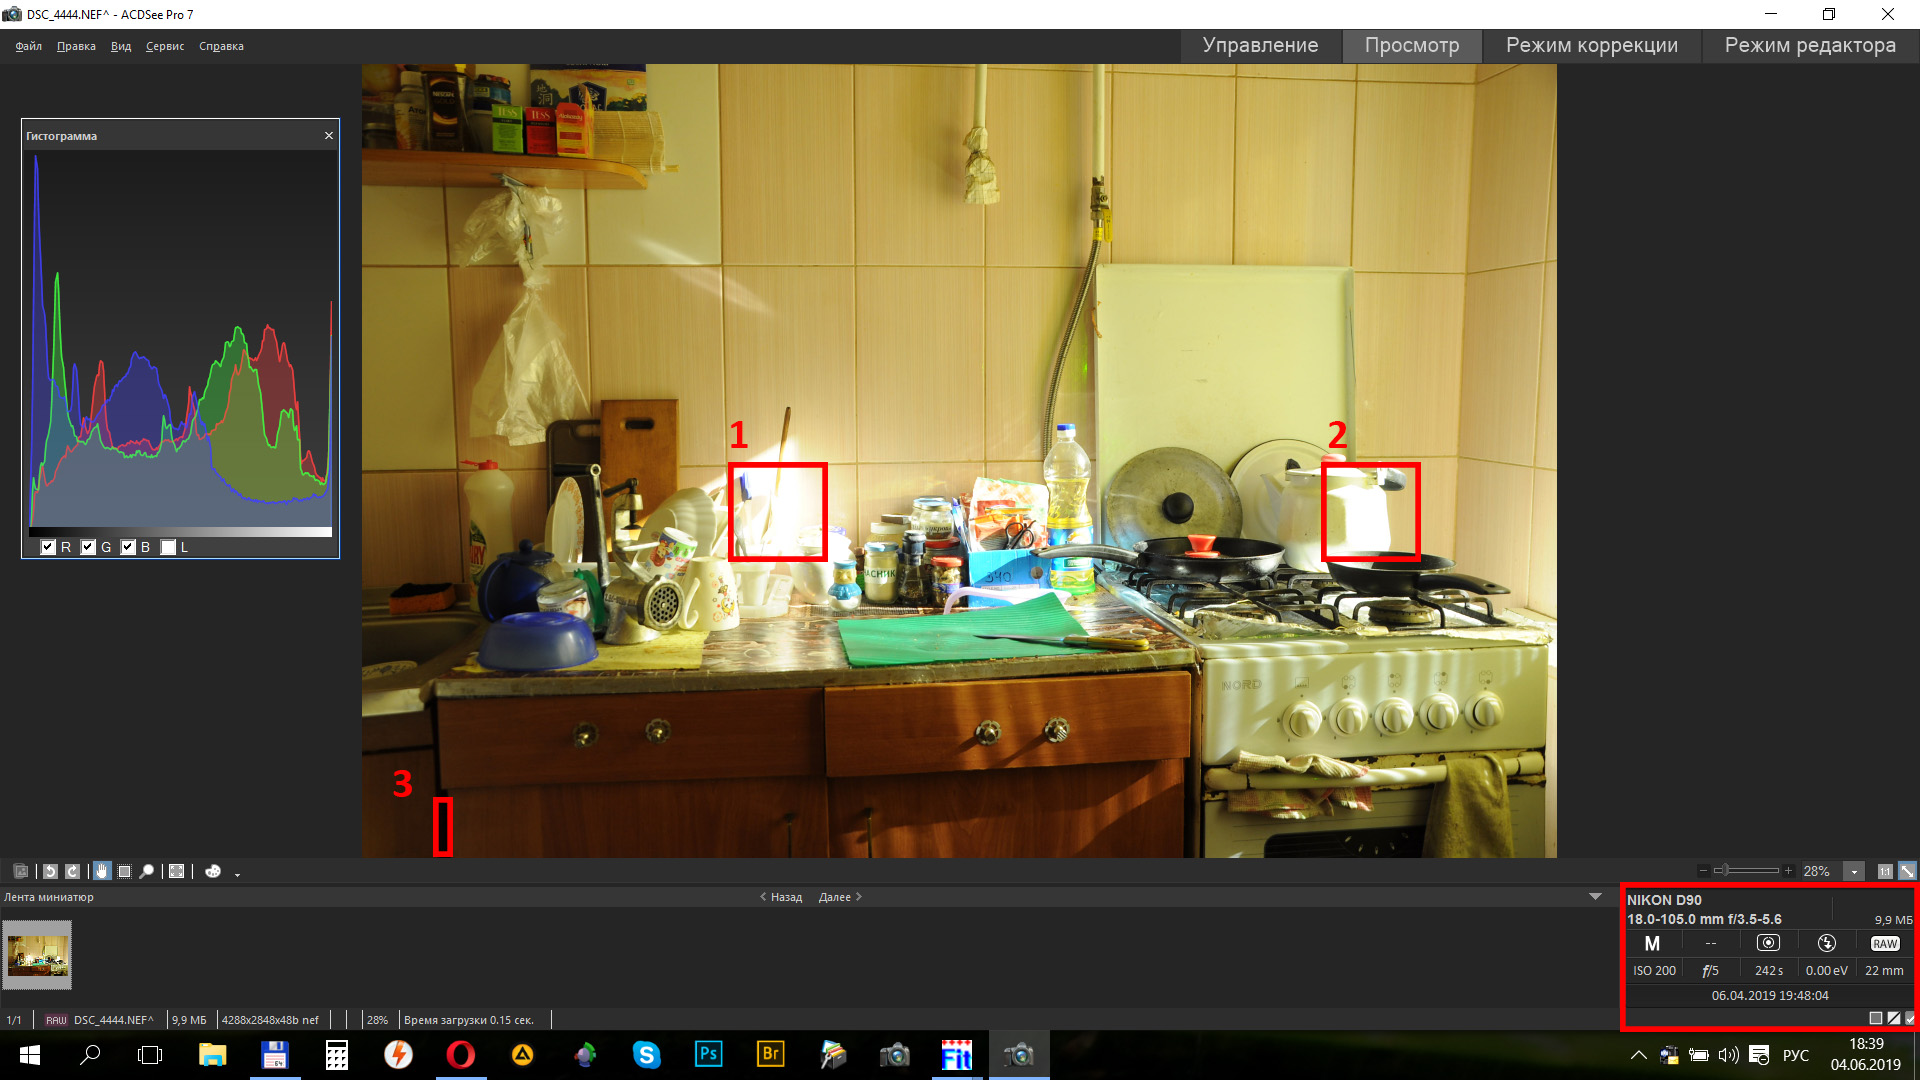Screen dimensions: 1920x1080
Task: Collapse the thumbnail filmstrip panel arrow
Action: (1595, 897)
